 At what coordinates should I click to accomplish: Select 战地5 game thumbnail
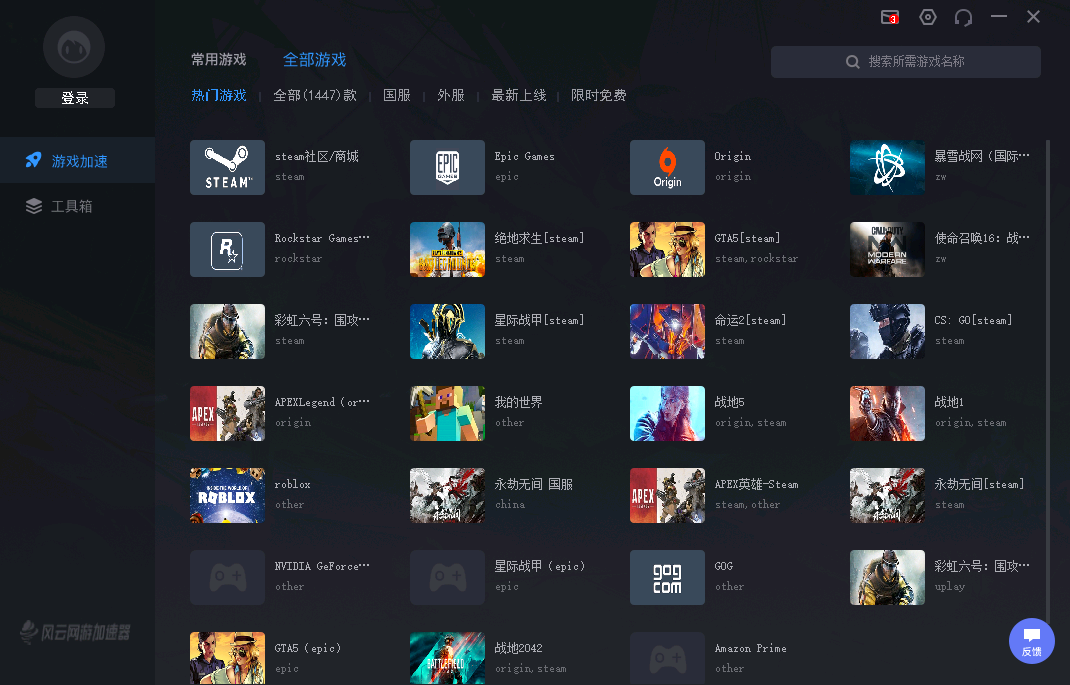(667, 413)
